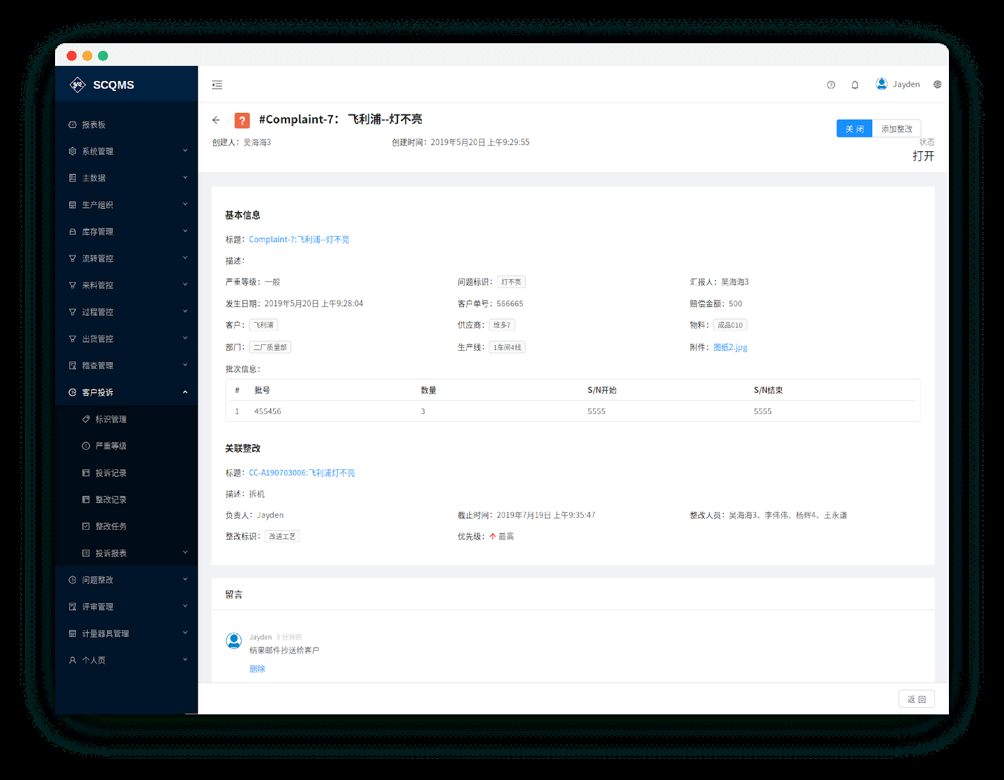Select the 来料管控 menu item
Image resolution: width=1004 pixels, height=780 pixels.
pyautogui.click(x=126, y=286)
